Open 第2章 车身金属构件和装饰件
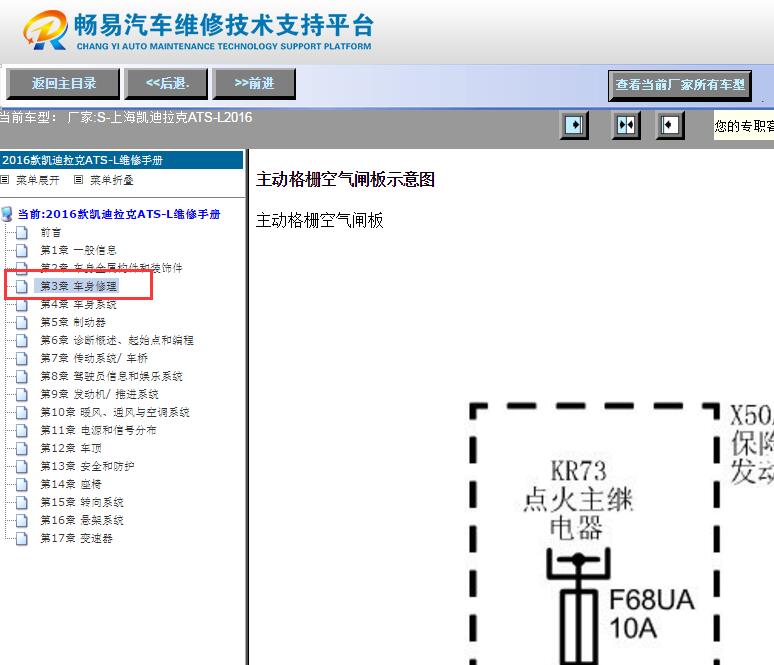This screenshot has height=665, width=774. coord(111,268)
